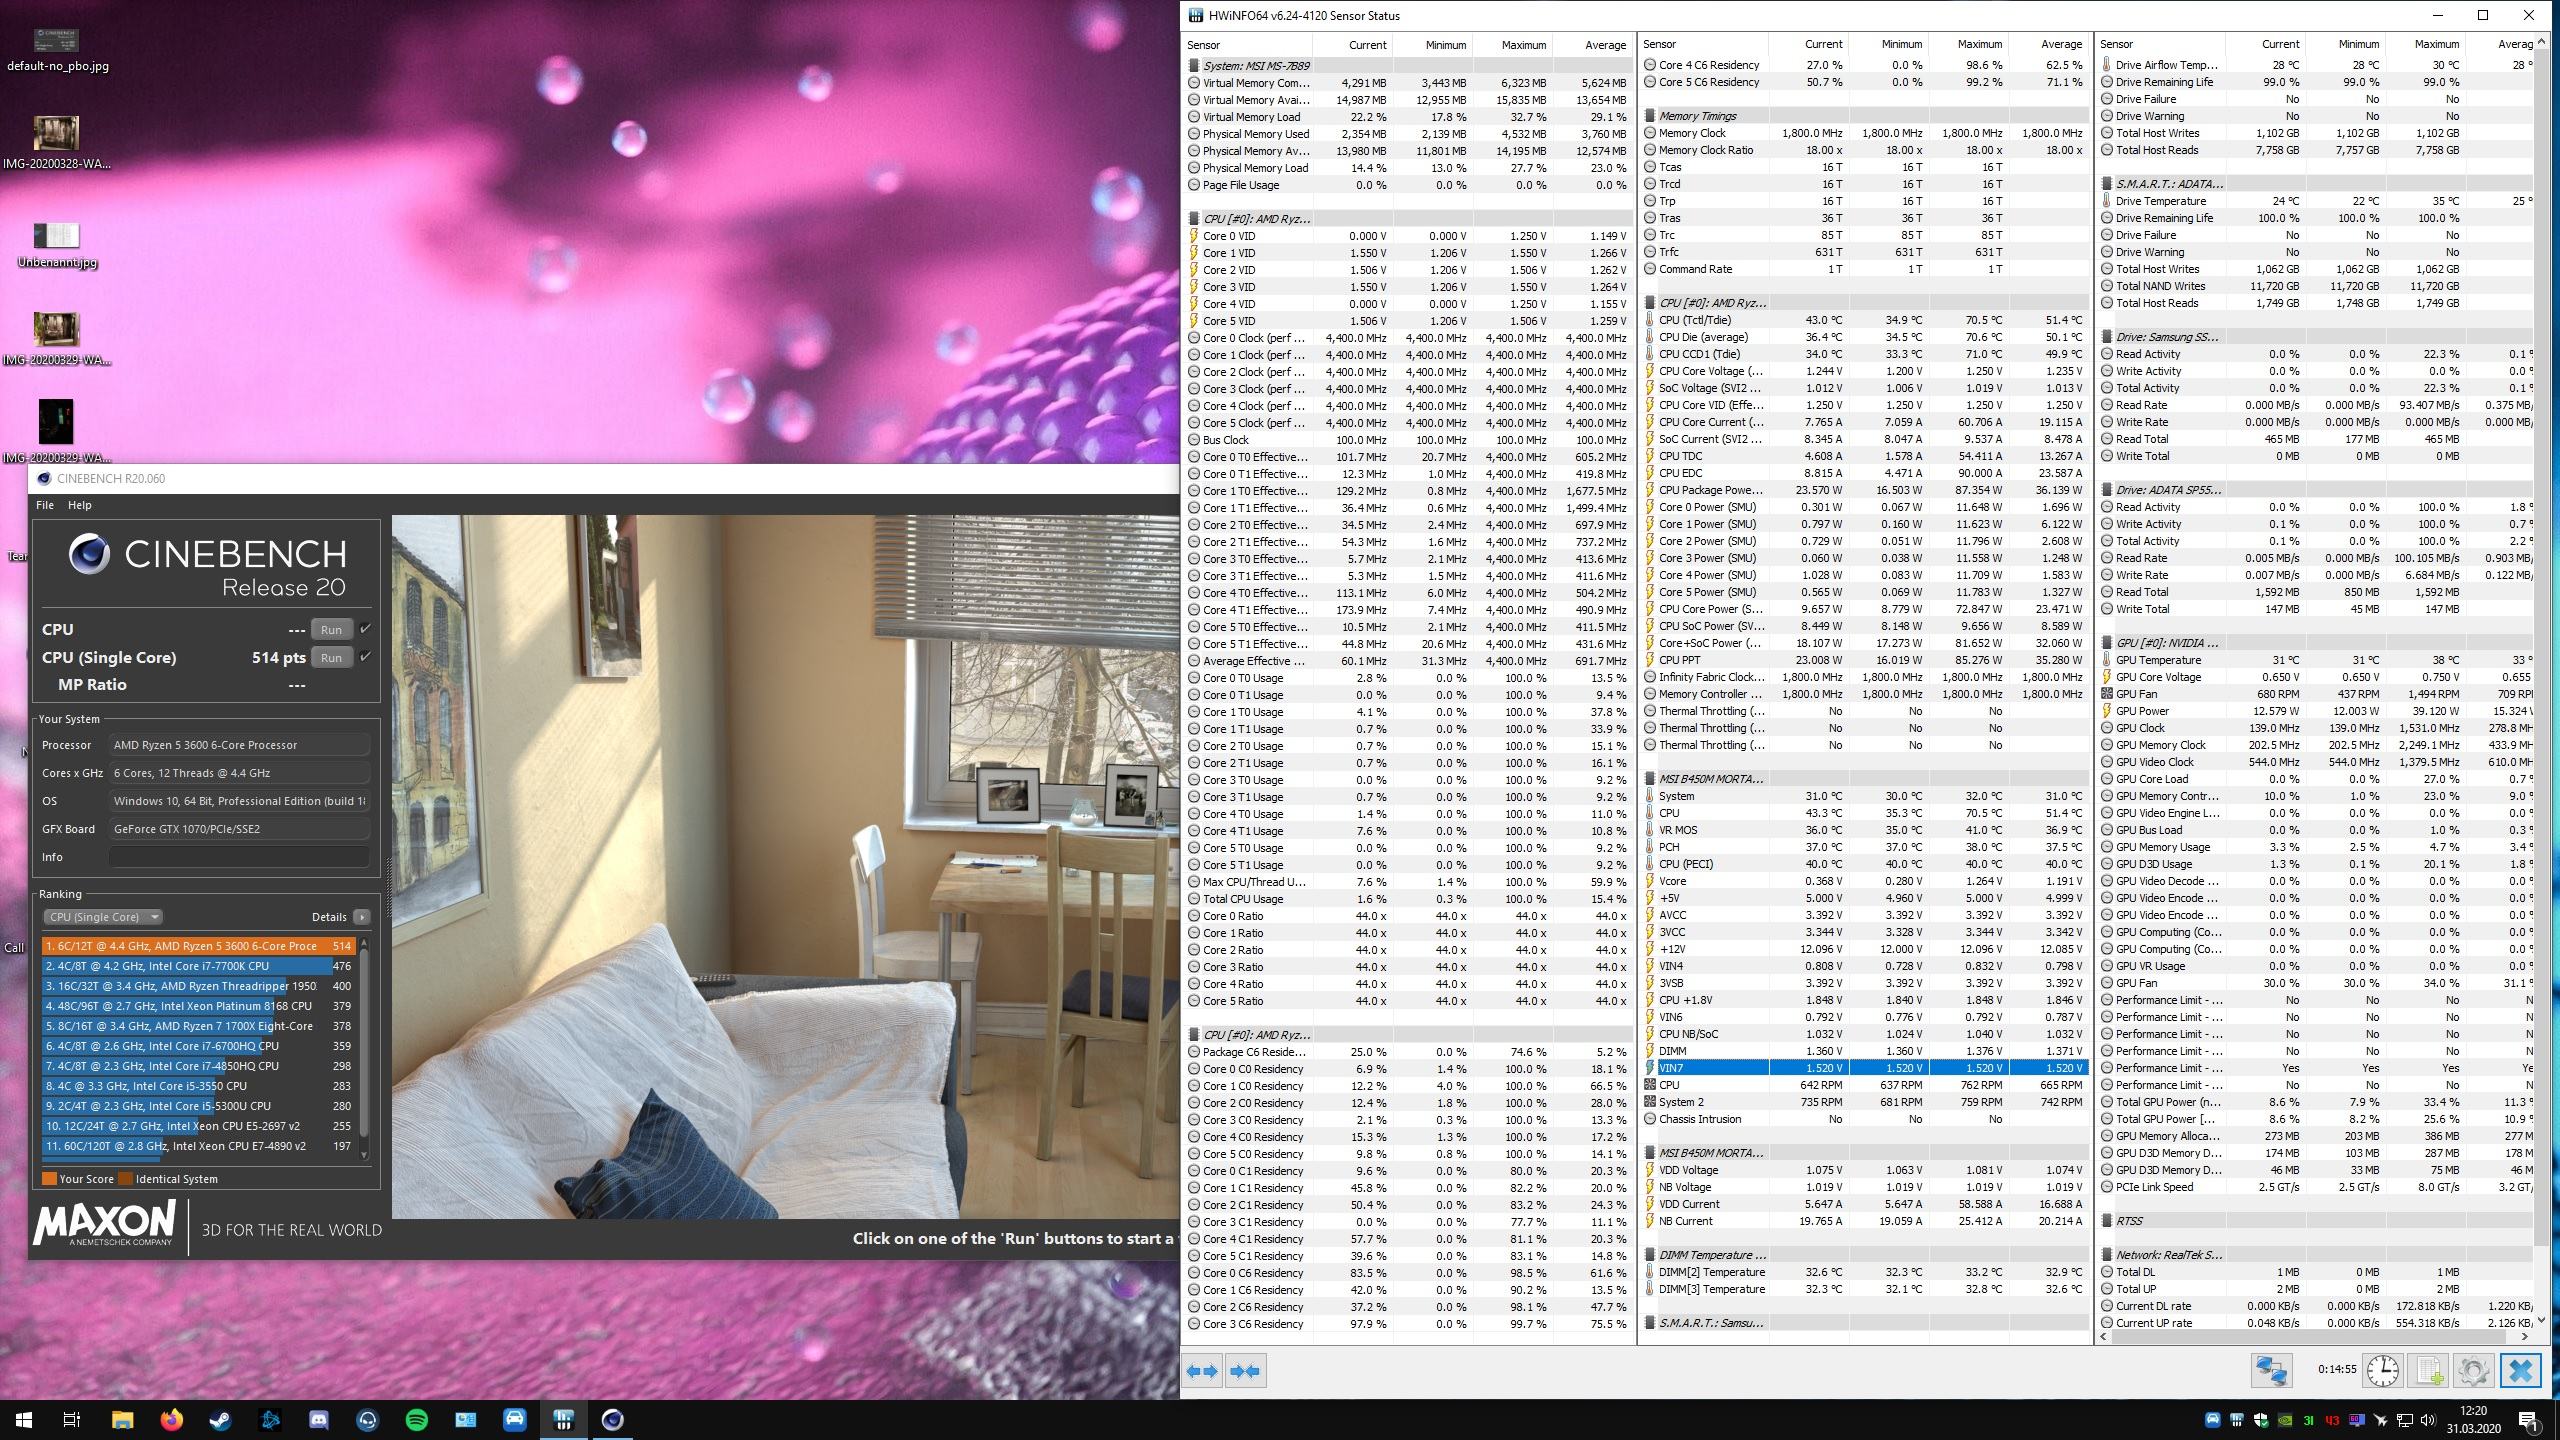
Task: Open Cinebench Help menu
Action: click(79, 505)
